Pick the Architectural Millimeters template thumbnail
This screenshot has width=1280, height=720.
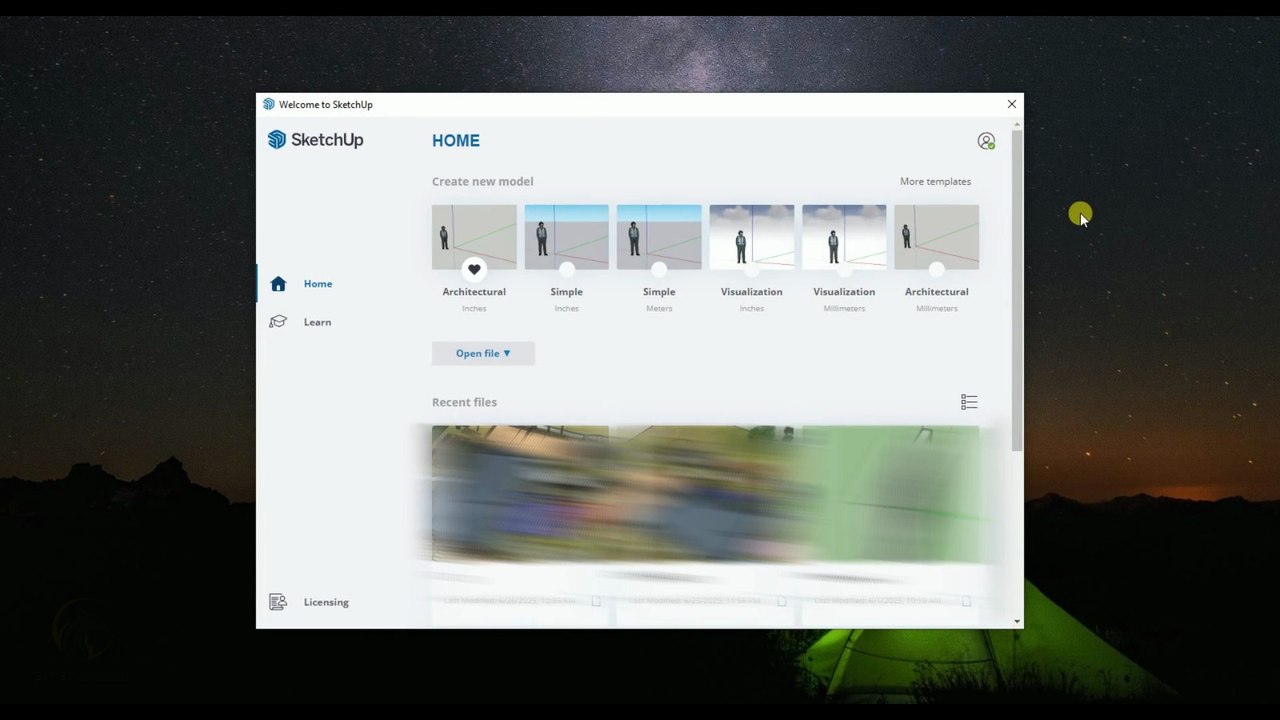(937, 237)
